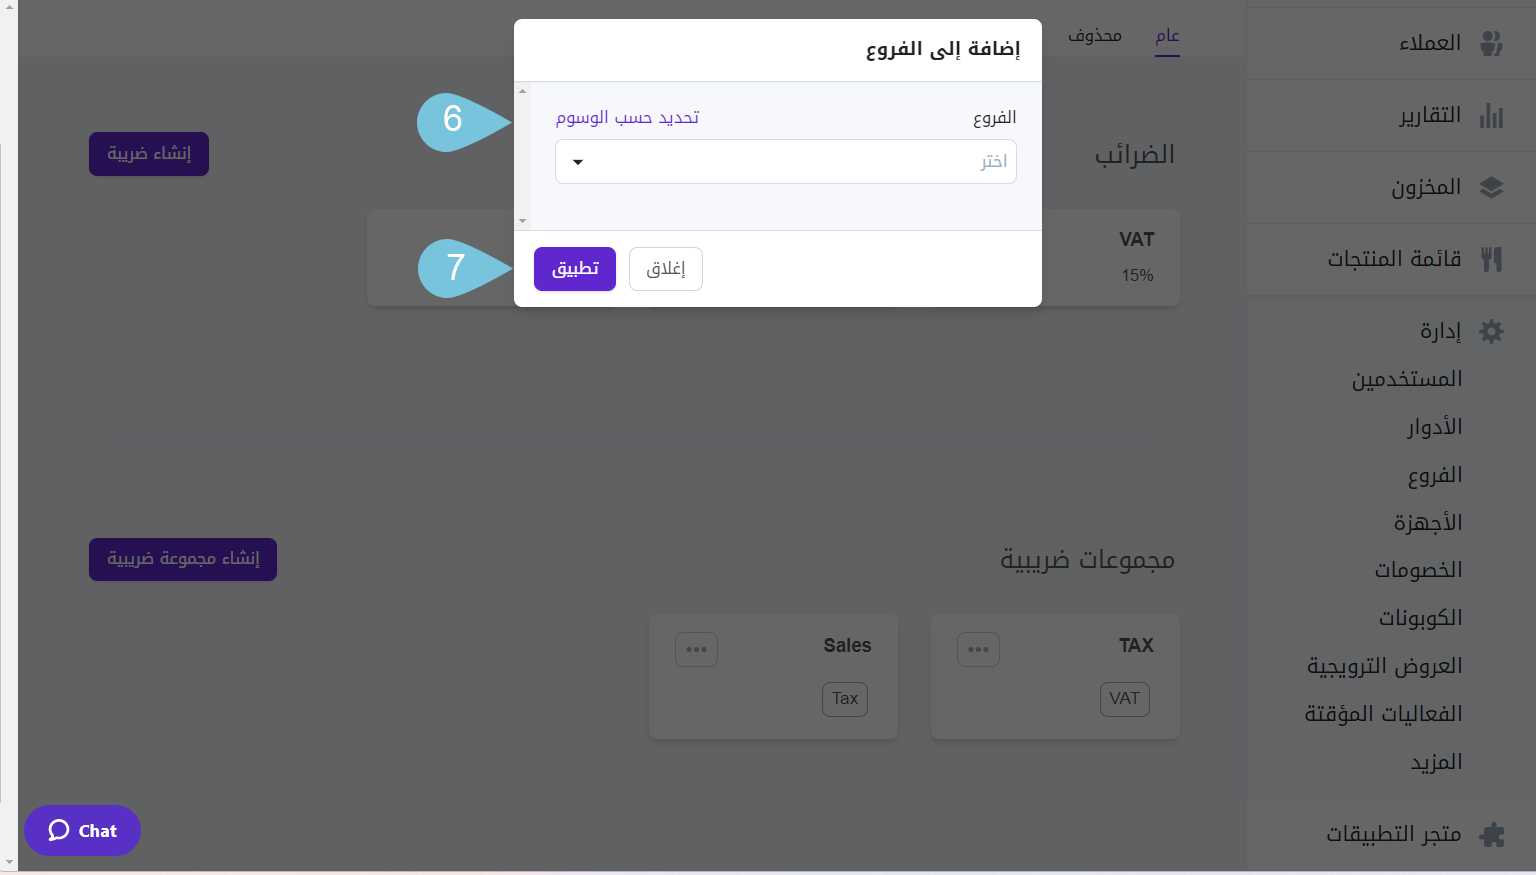Screen dimensions: 1536x875
Task: Open the Chat support bubble icon
Action: coord(61,830)
